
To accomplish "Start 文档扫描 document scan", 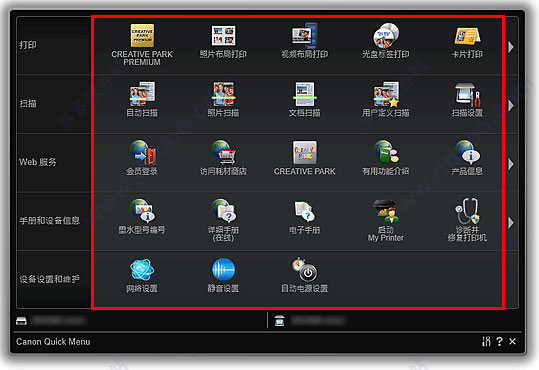I will pos(305,94).
